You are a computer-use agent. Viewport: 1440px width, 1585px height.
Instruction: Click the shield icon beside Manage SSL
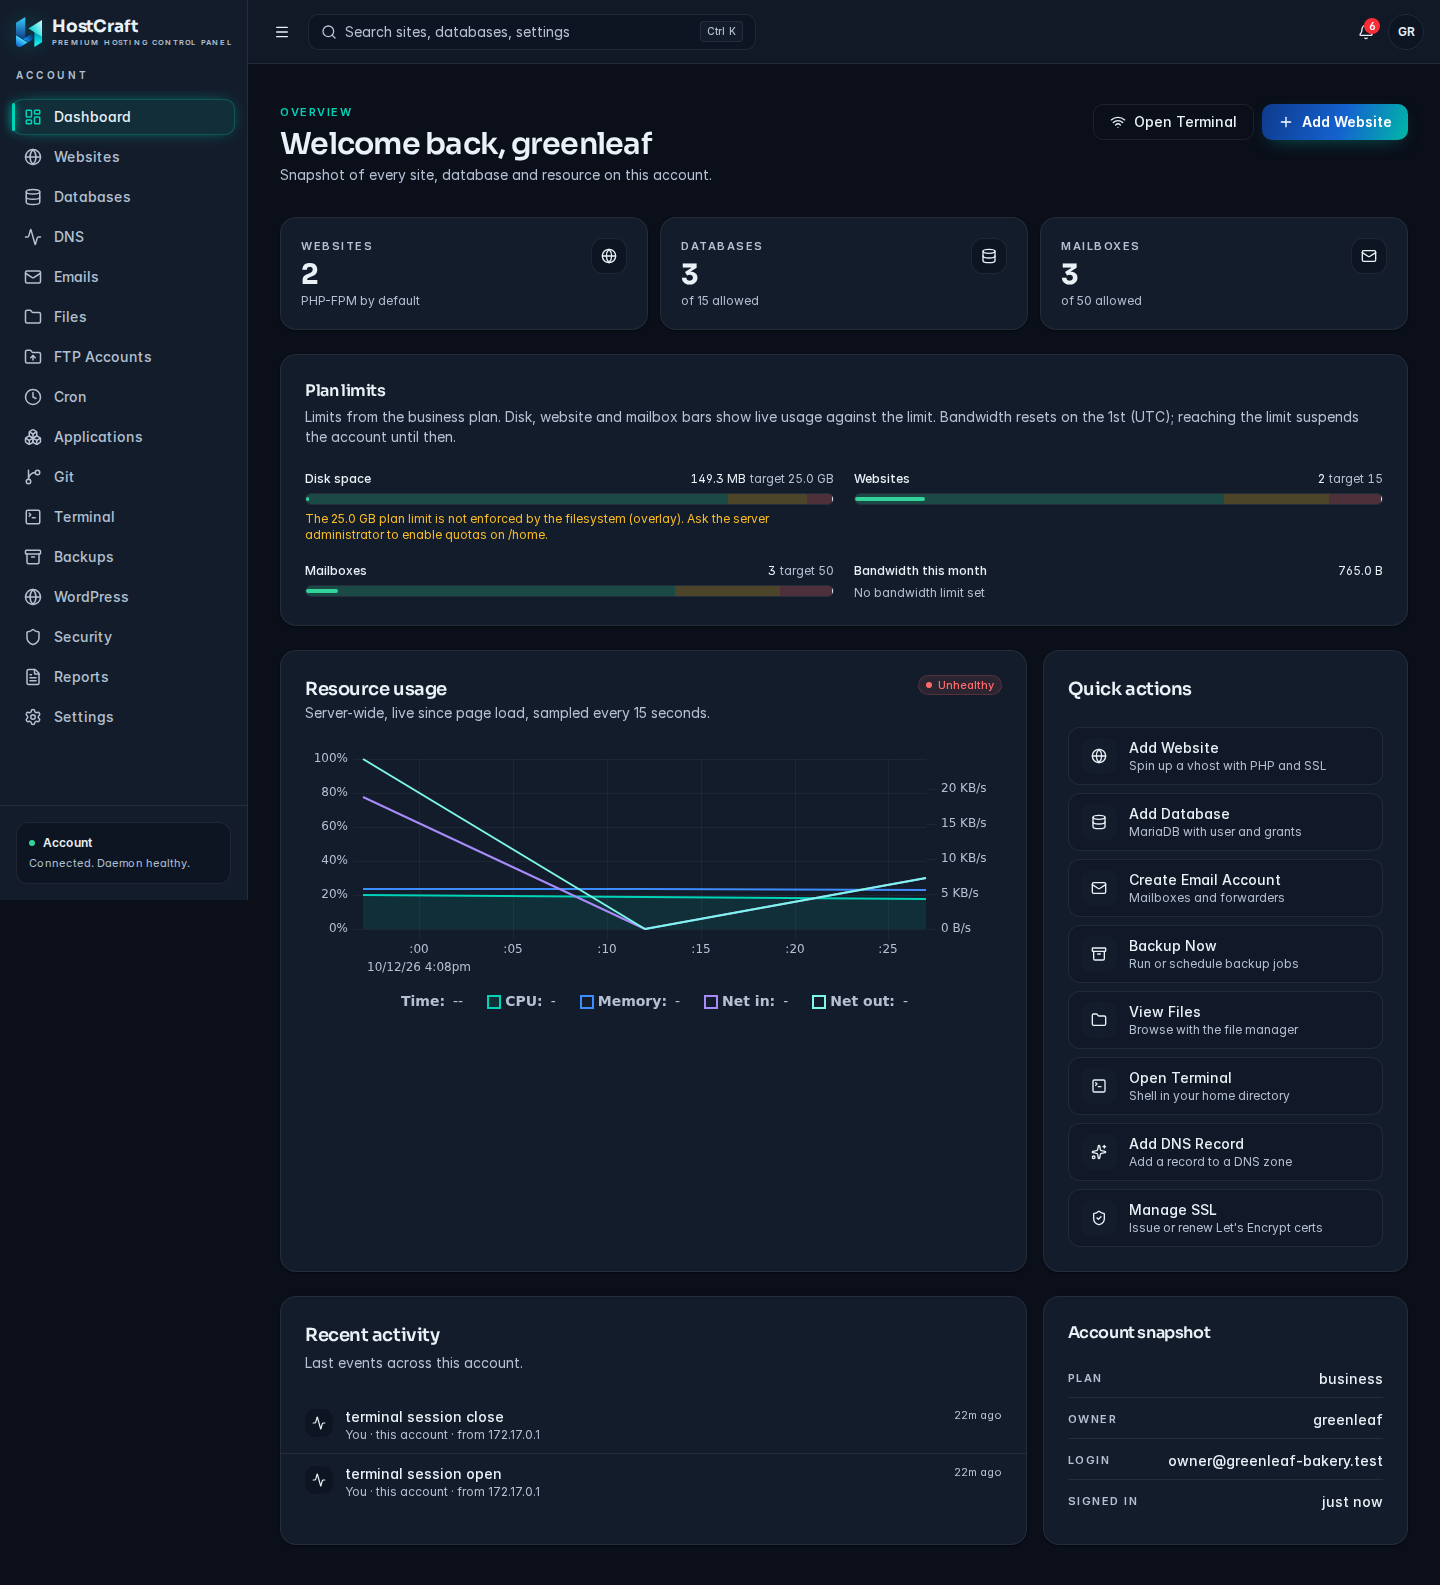[1099, 1218]
